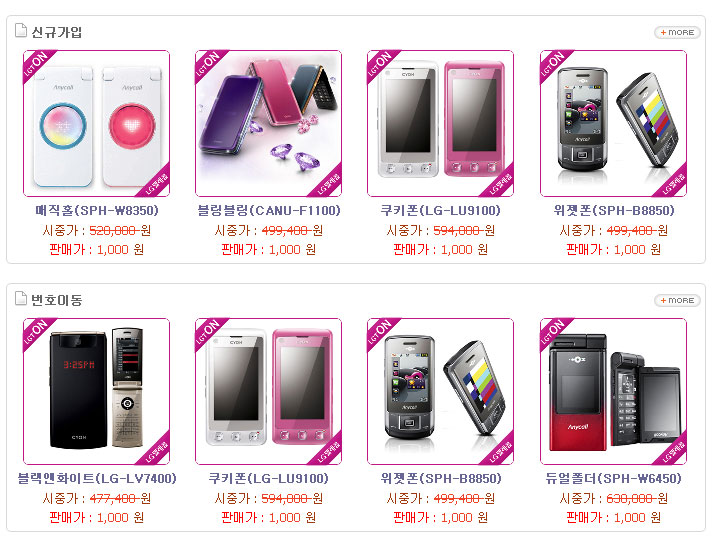Open the 듀얼폴더 SPH-W6450 phone image
This screenshot has height=545, width=715.
coord(613,392)
